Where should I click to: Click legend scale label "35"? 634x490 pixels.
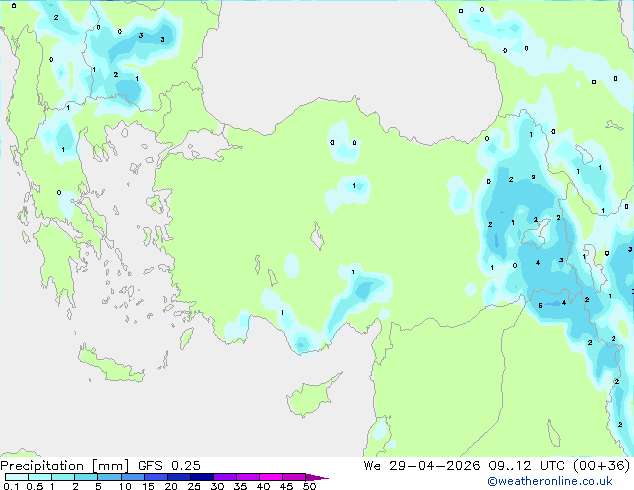[x=240, y=486]
